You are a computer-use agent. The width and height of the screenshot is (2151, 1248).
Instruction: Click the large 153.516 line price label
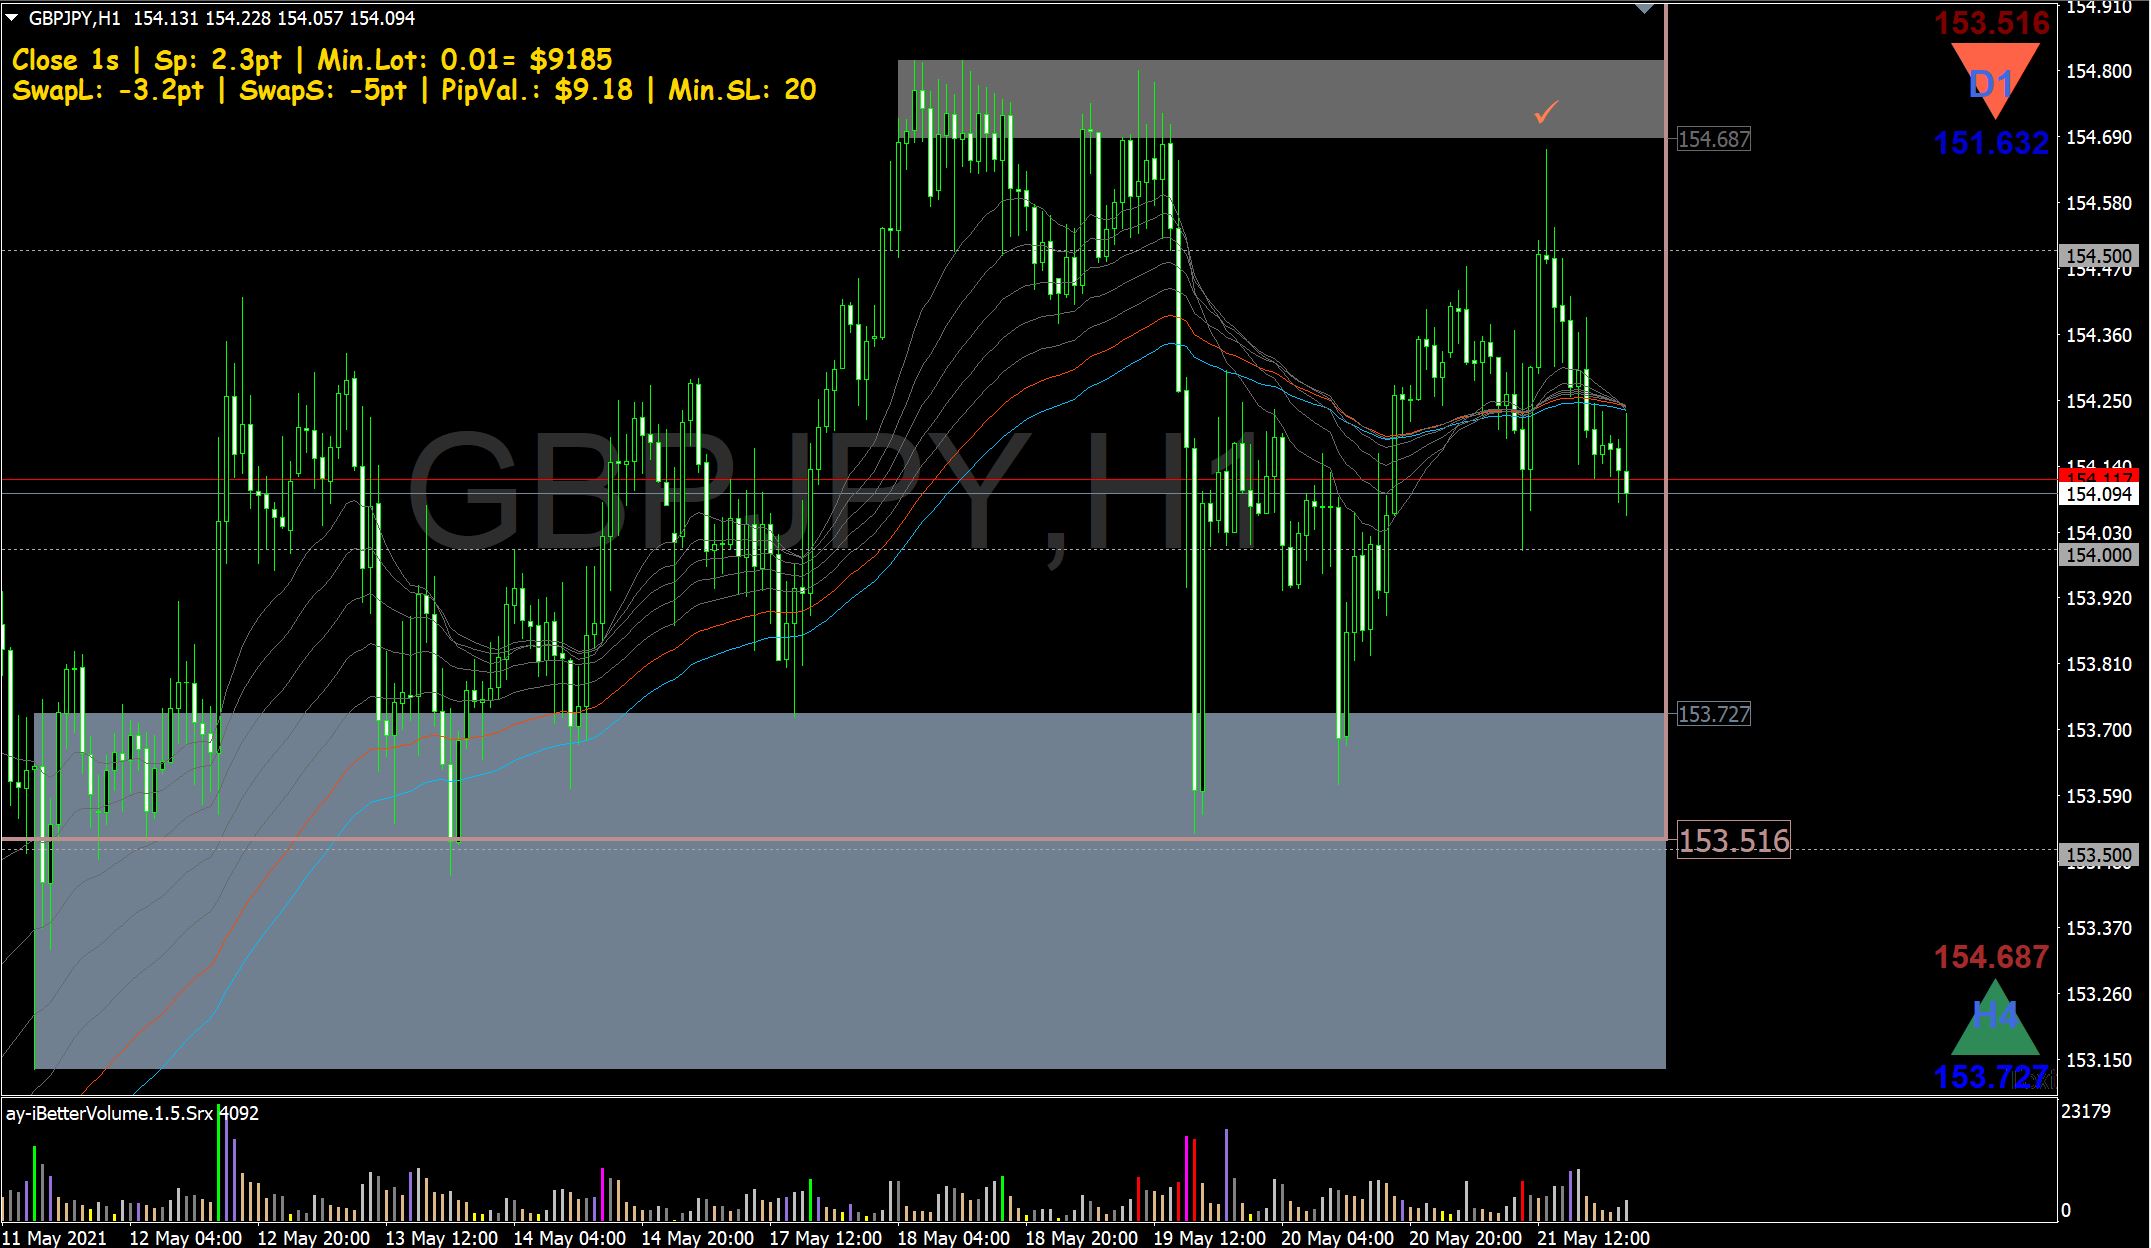click(1733, 841)
